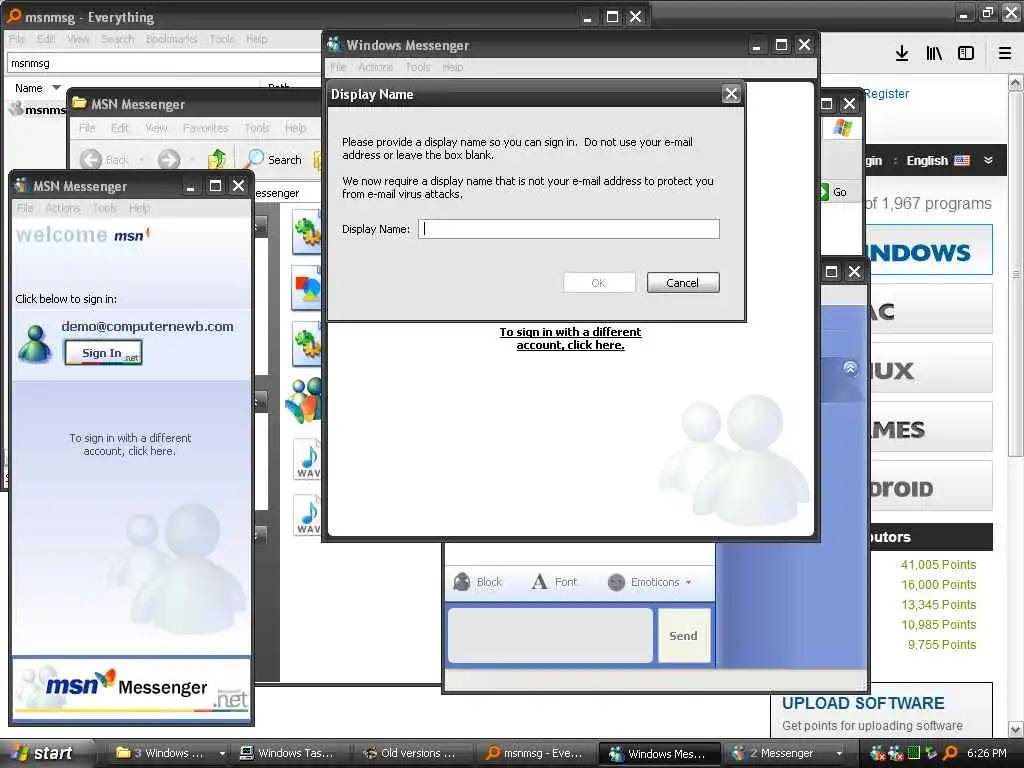Open the browser hamburger menu
The width and height of the screenshot is (1024, 768).
(x=1004, y=53)
